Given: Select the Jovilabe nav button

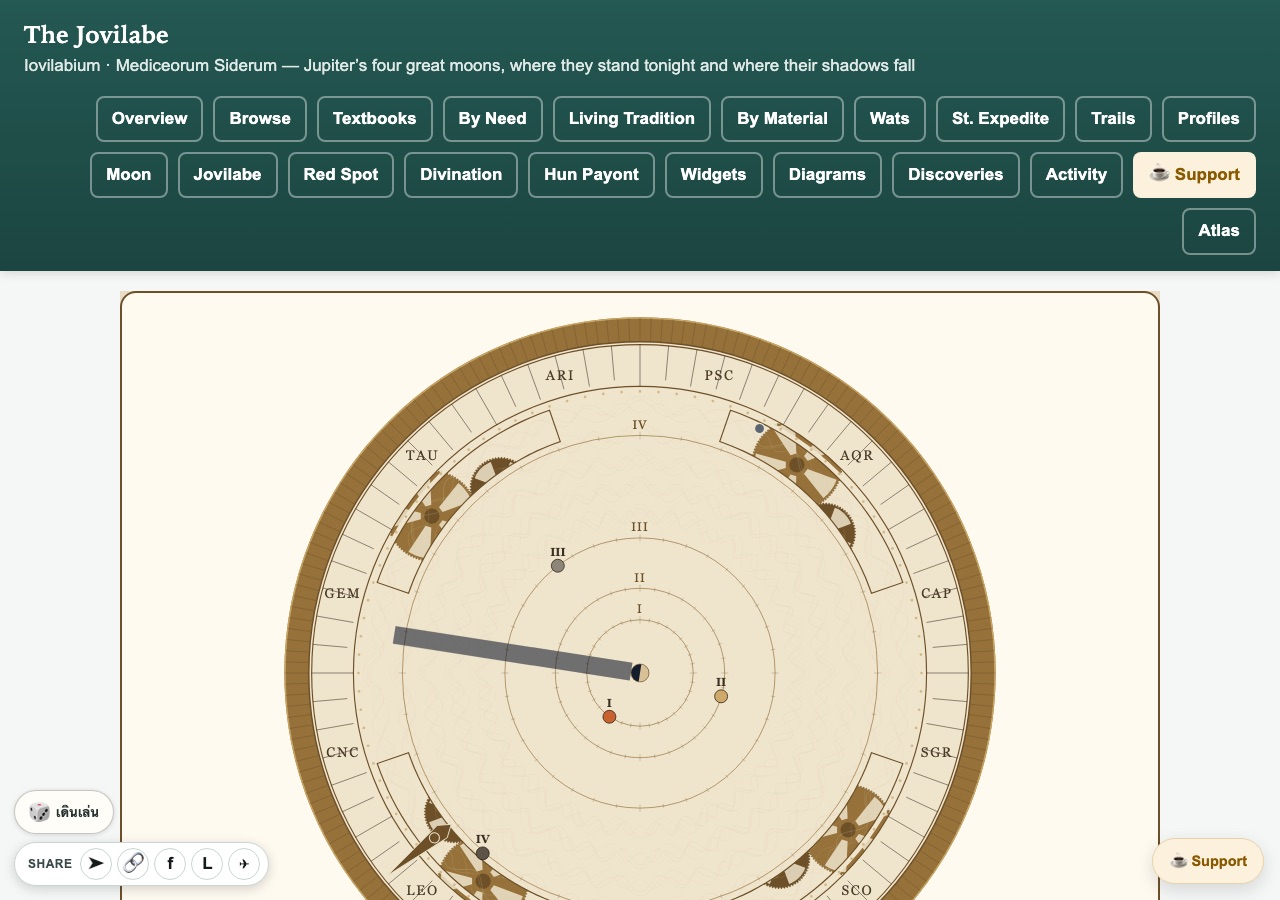Looking at the screenshot, I should pyautogui.click(x=228, y=175).
